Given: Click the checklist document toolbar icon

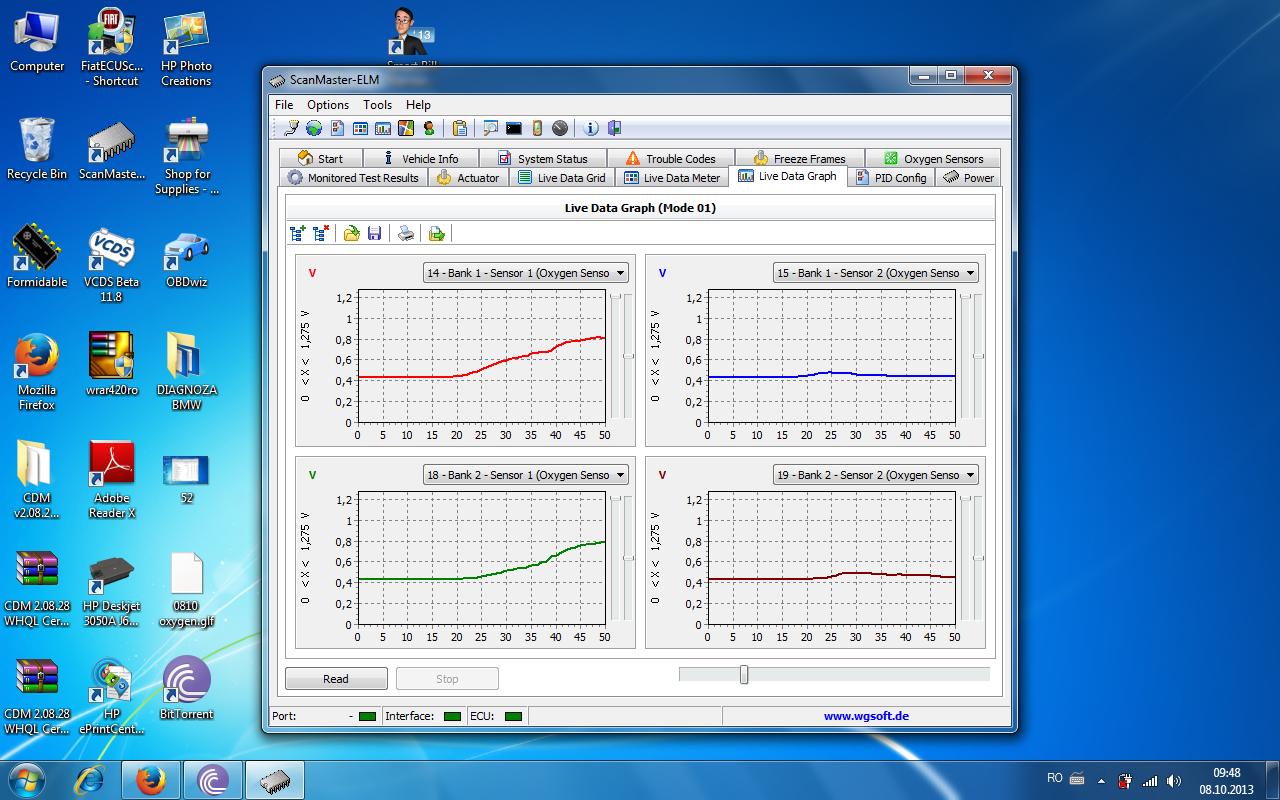Looking at the screenshot, I should [x=337, y=128].
